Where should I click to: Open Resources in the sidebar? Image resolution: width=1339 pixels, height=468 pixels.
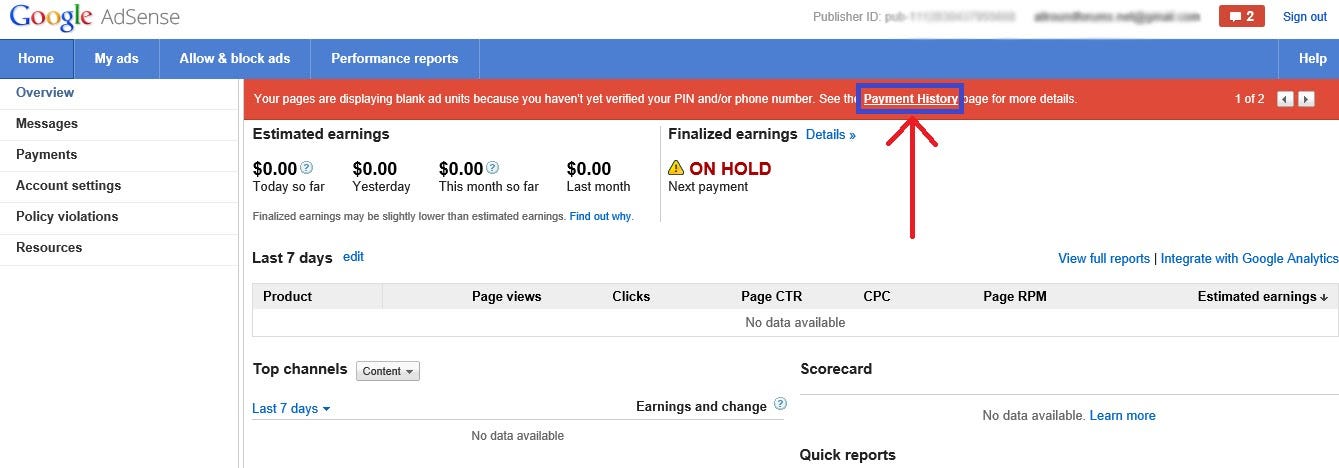click(x=49, y=247)
